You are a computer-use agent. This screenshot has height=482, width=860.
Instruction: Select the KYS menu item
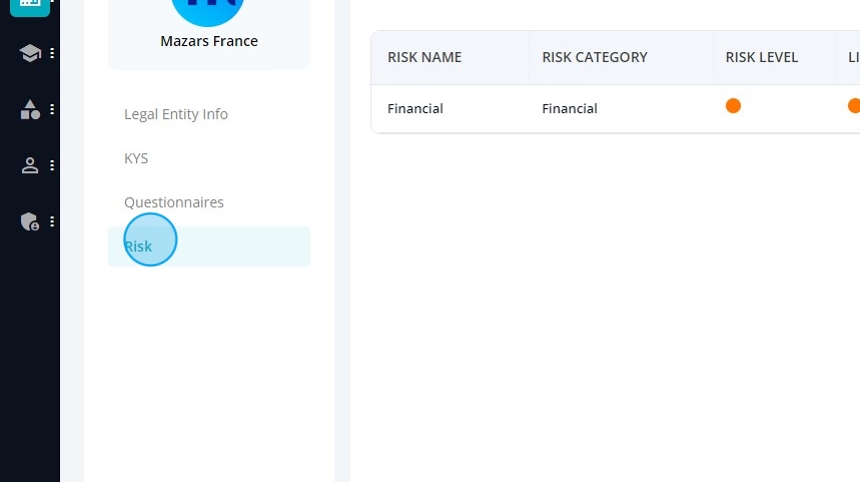click(136, 158)
